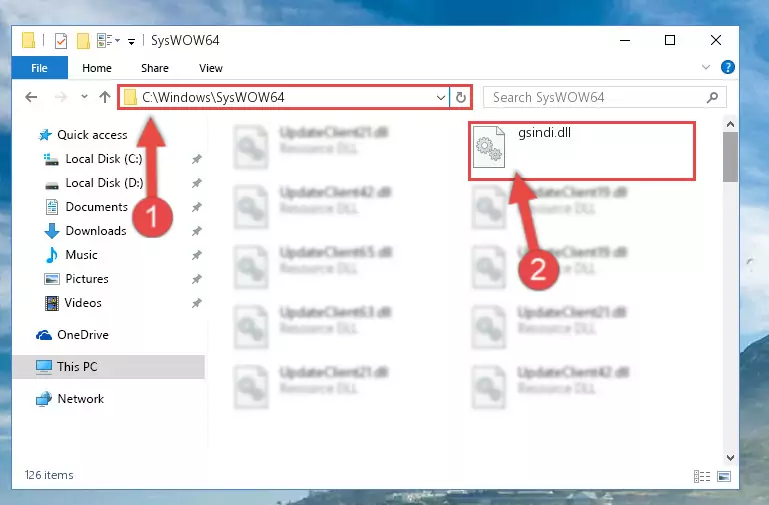Unpin Pictures using its pin icon
The height and width of the screenshot is (505, 769).
197,279
